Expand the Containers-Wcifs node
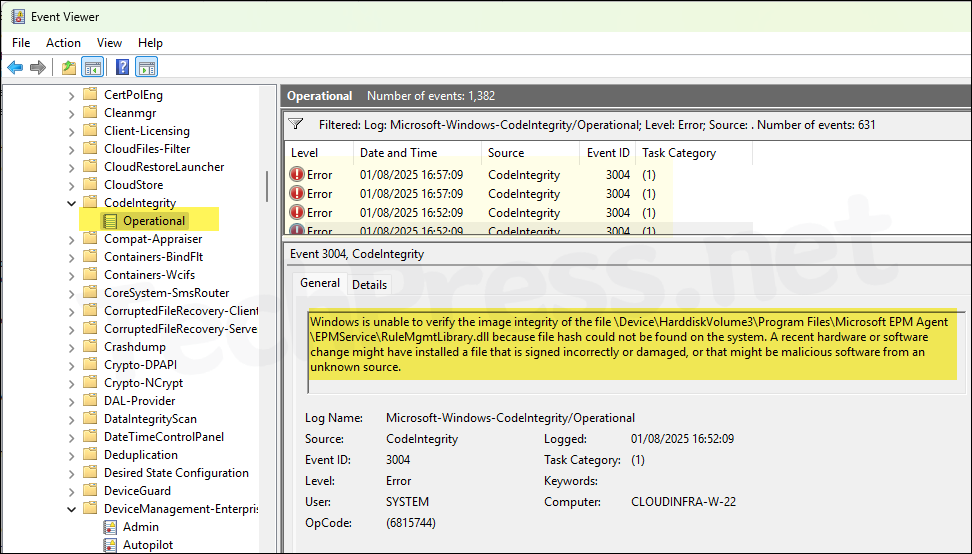The height and width of the screenshot is (554, 972). [71, 275]
